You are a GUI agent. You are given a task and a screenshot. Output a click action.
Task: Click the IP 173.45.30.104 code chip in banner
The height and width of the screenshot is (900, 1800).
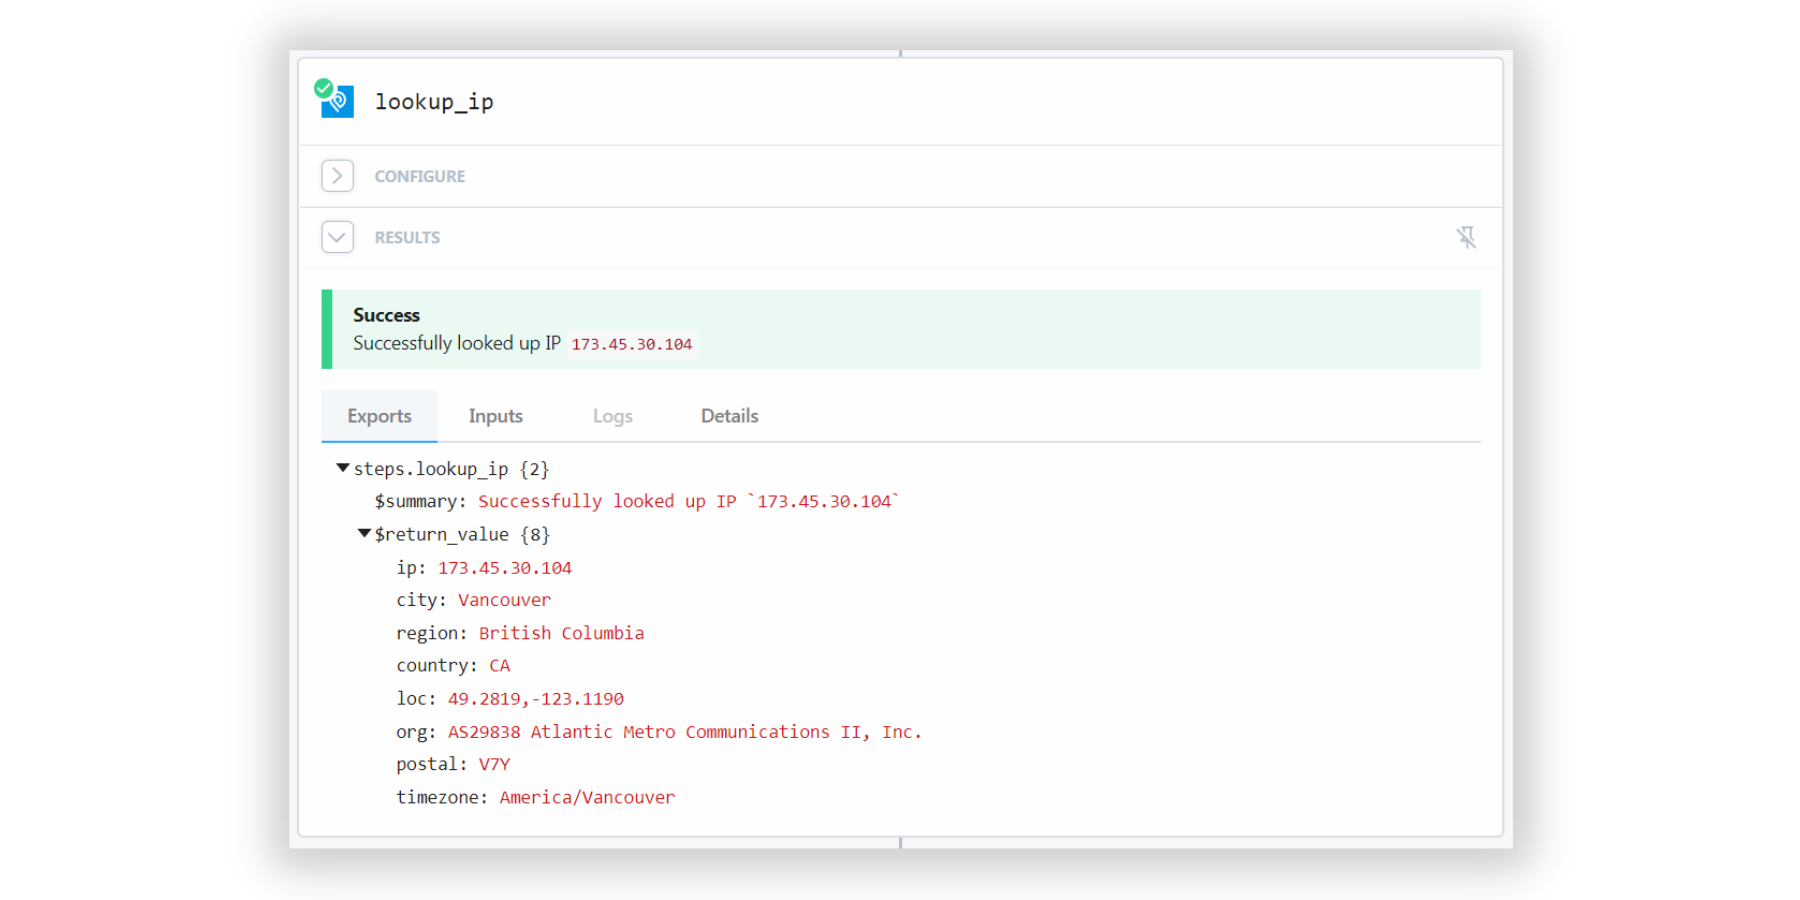[632, 344]
